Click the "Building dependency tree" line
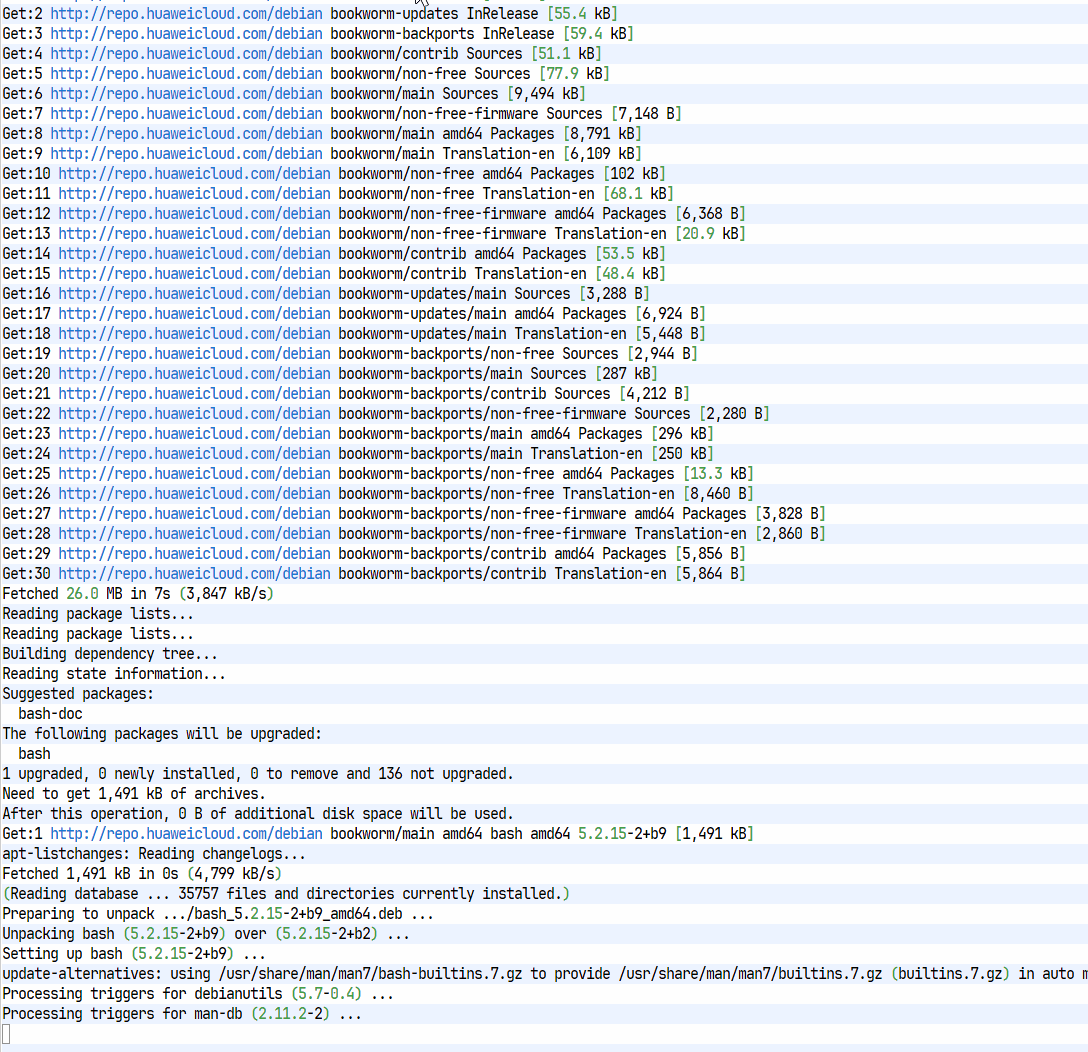The image size is (1088, 1052). click(x=110, y=654)
